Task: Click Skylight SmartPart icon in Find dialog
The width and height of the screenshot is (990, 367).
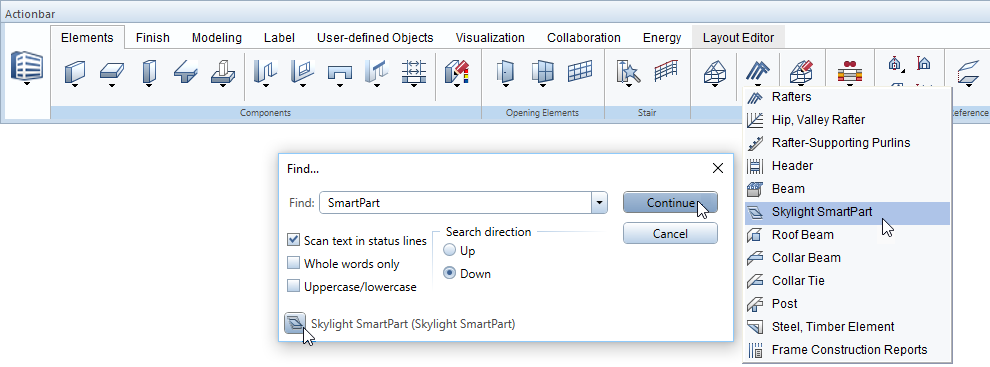Action: [x=295, y=324]
